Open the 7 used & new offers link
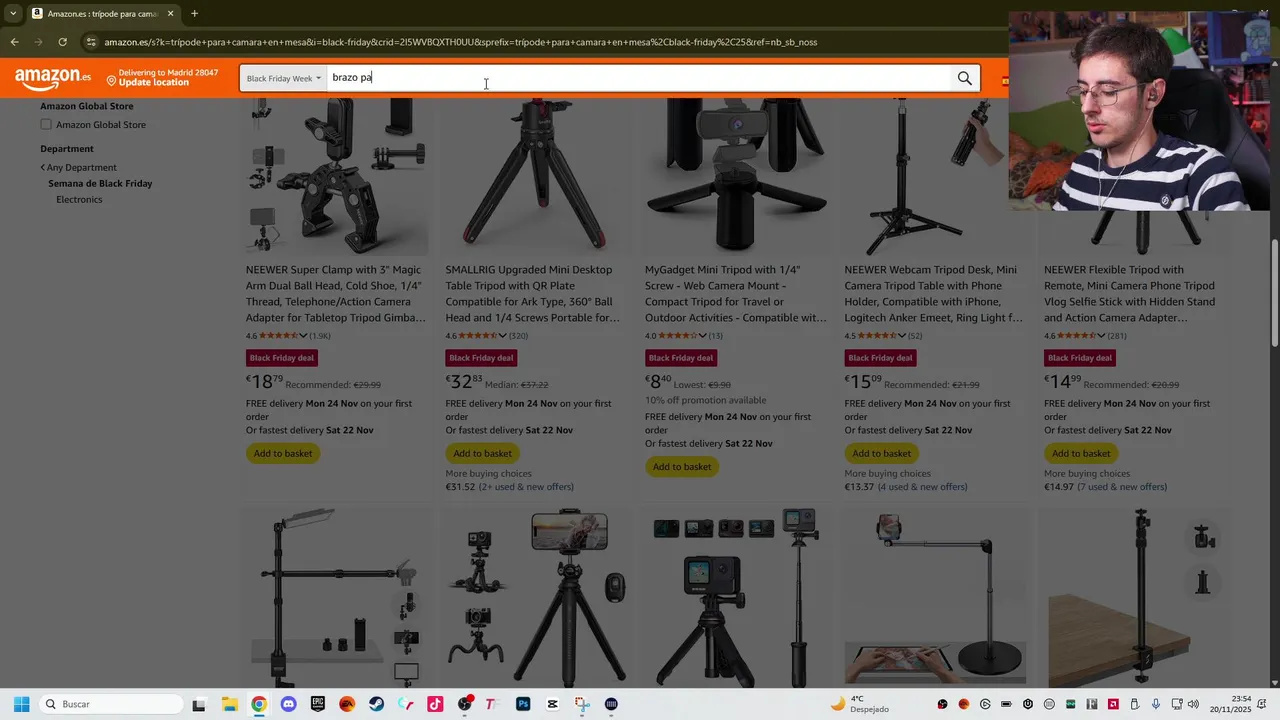This screenshot has width=1280, height=720. [1122, 487]
